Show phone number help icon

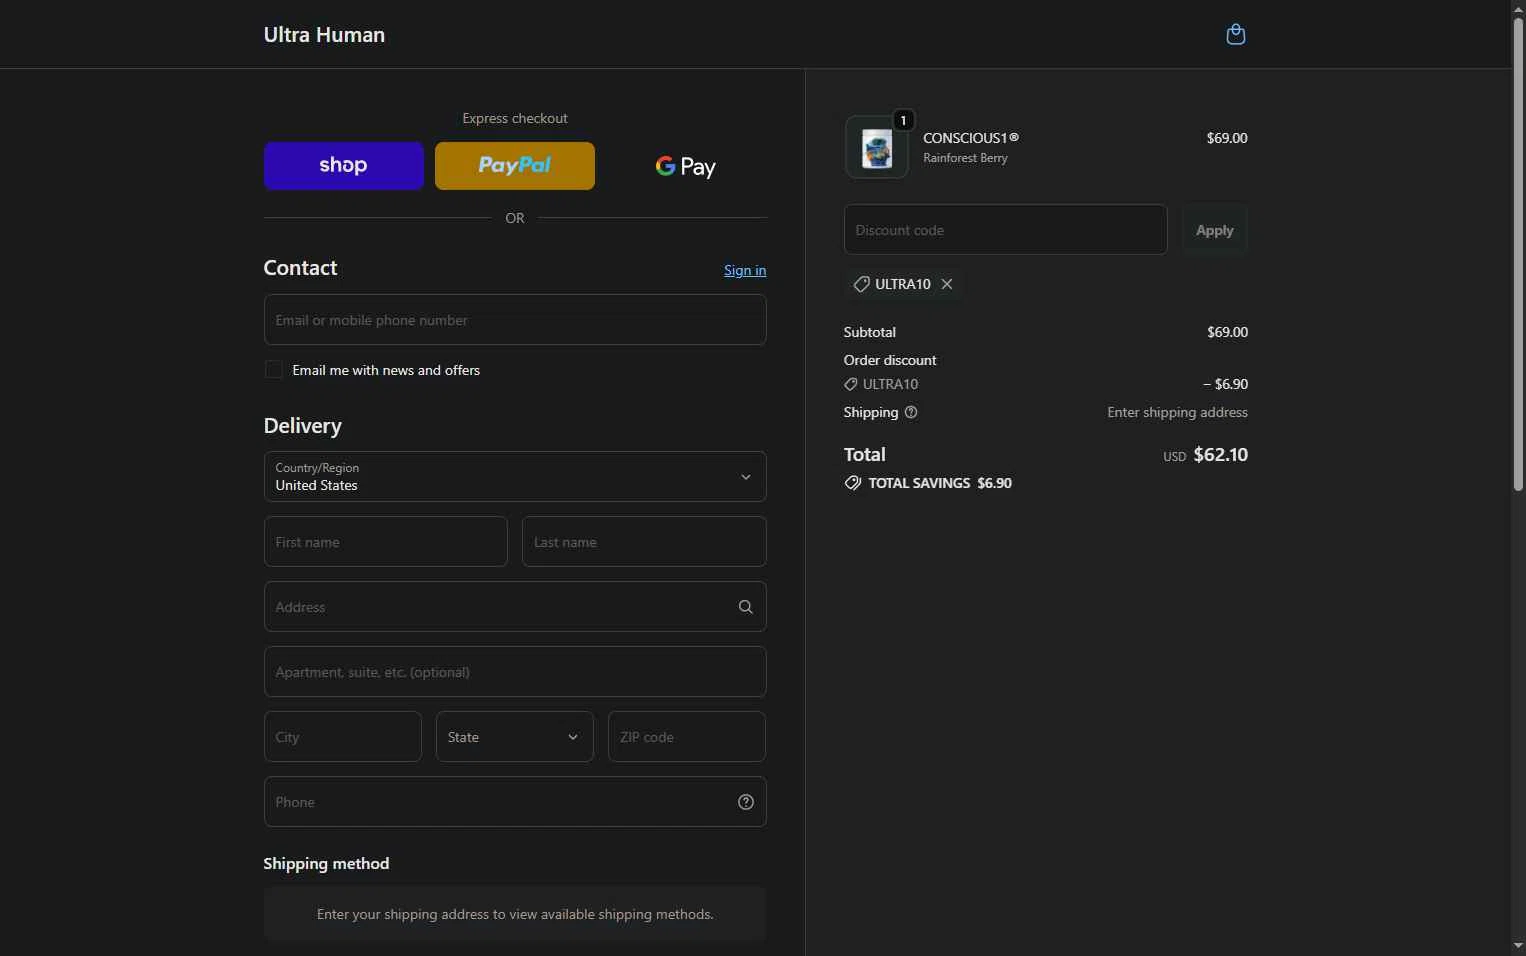pos(745,802)
